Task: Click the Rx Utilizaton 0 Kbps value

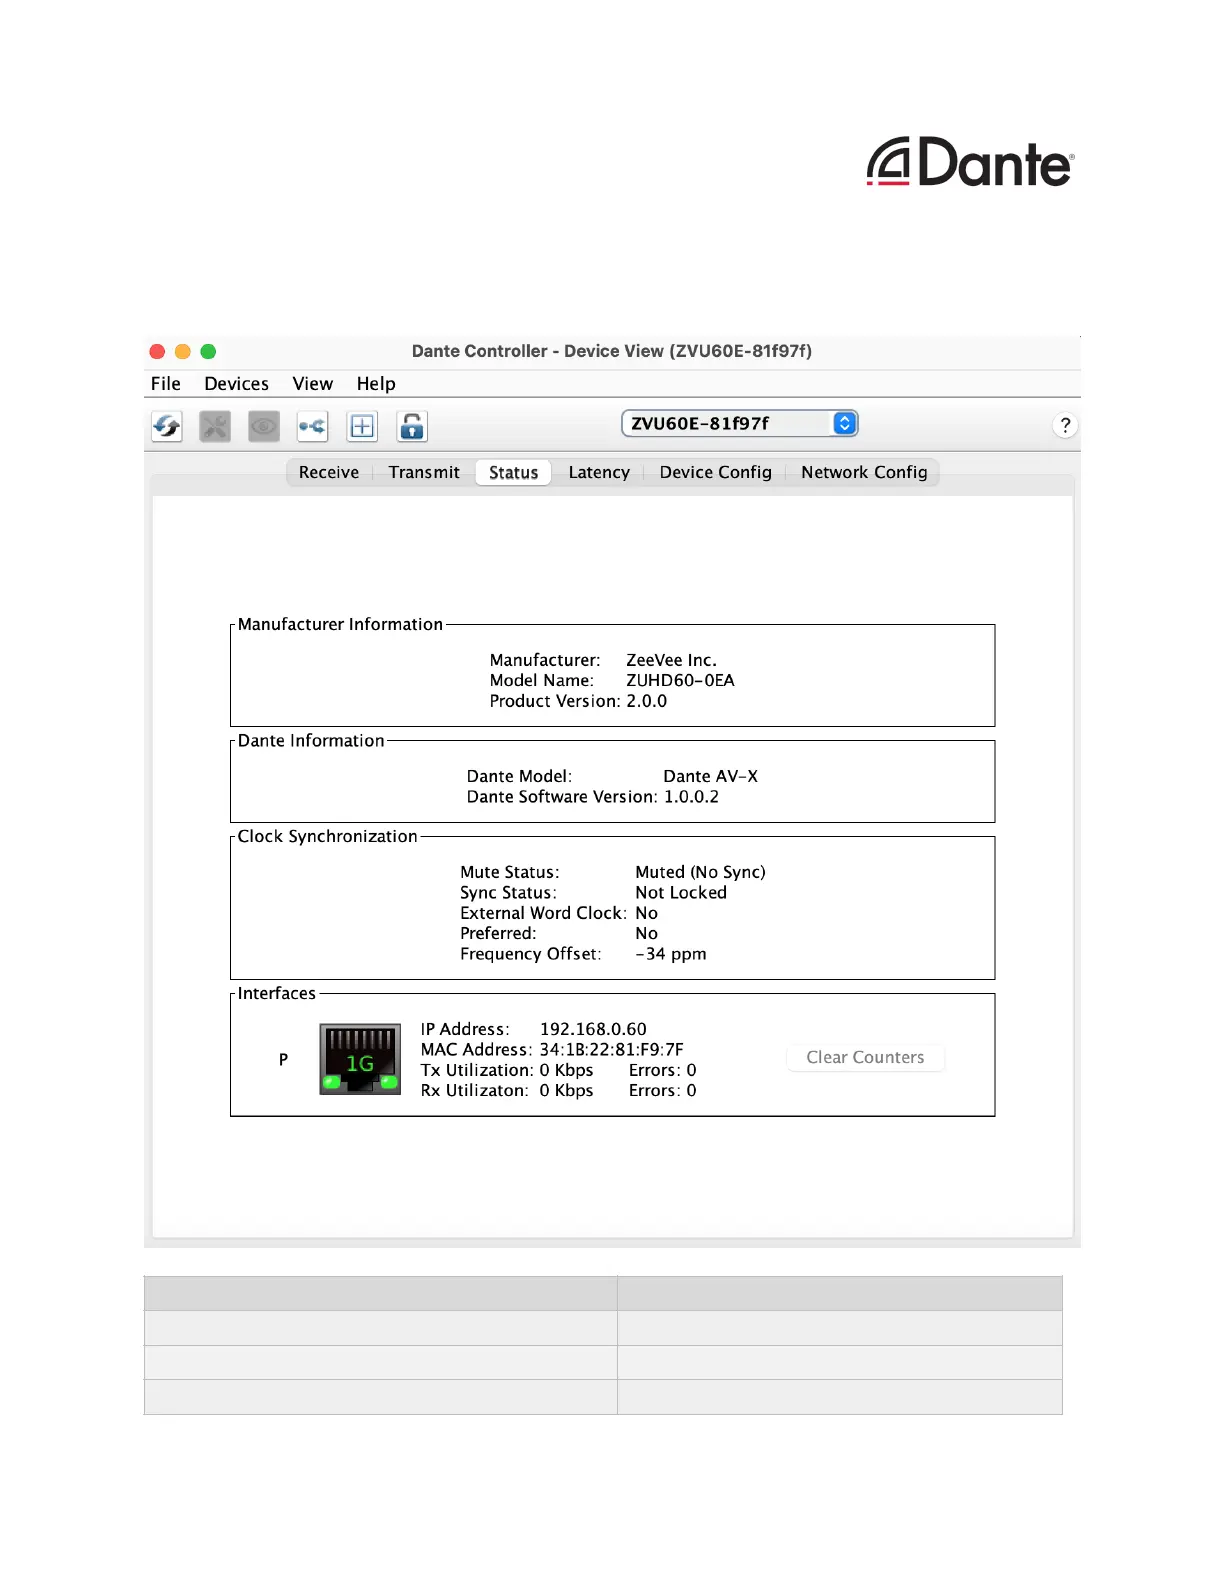Action: 566,1090
